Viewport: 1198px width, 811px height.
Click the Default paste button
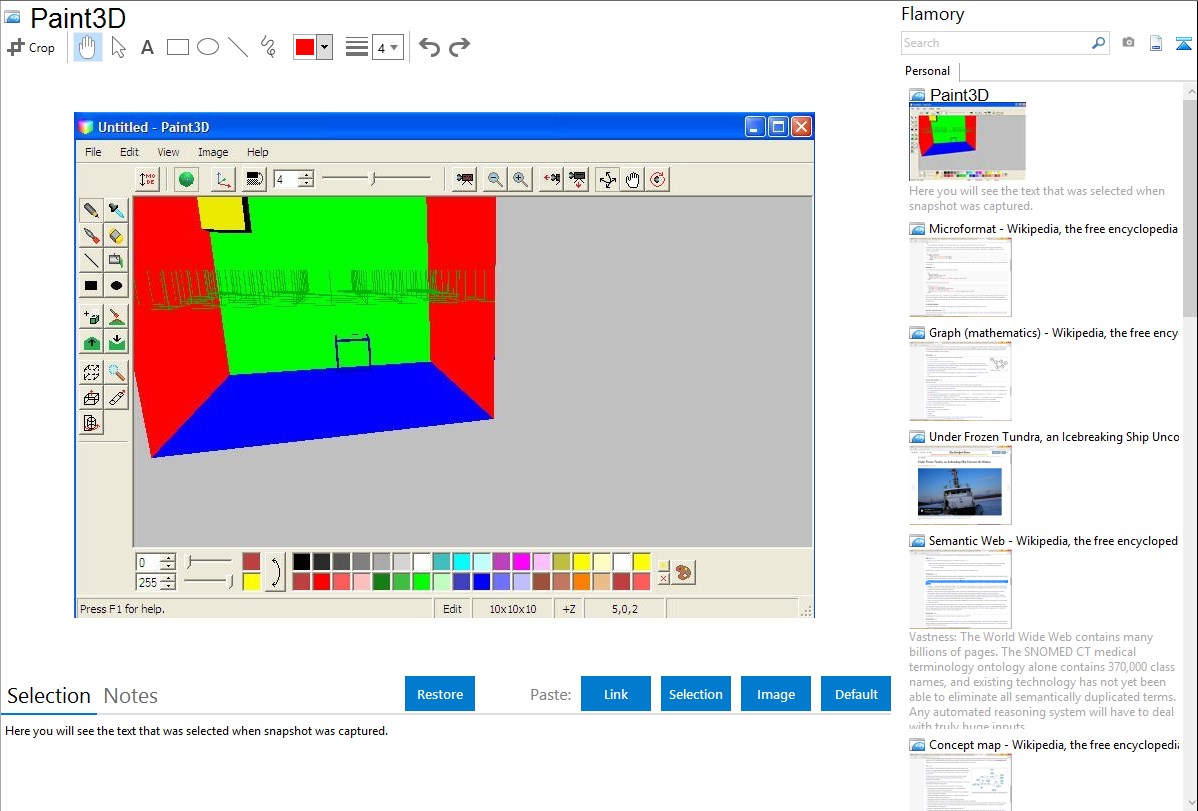pos(856,694)
